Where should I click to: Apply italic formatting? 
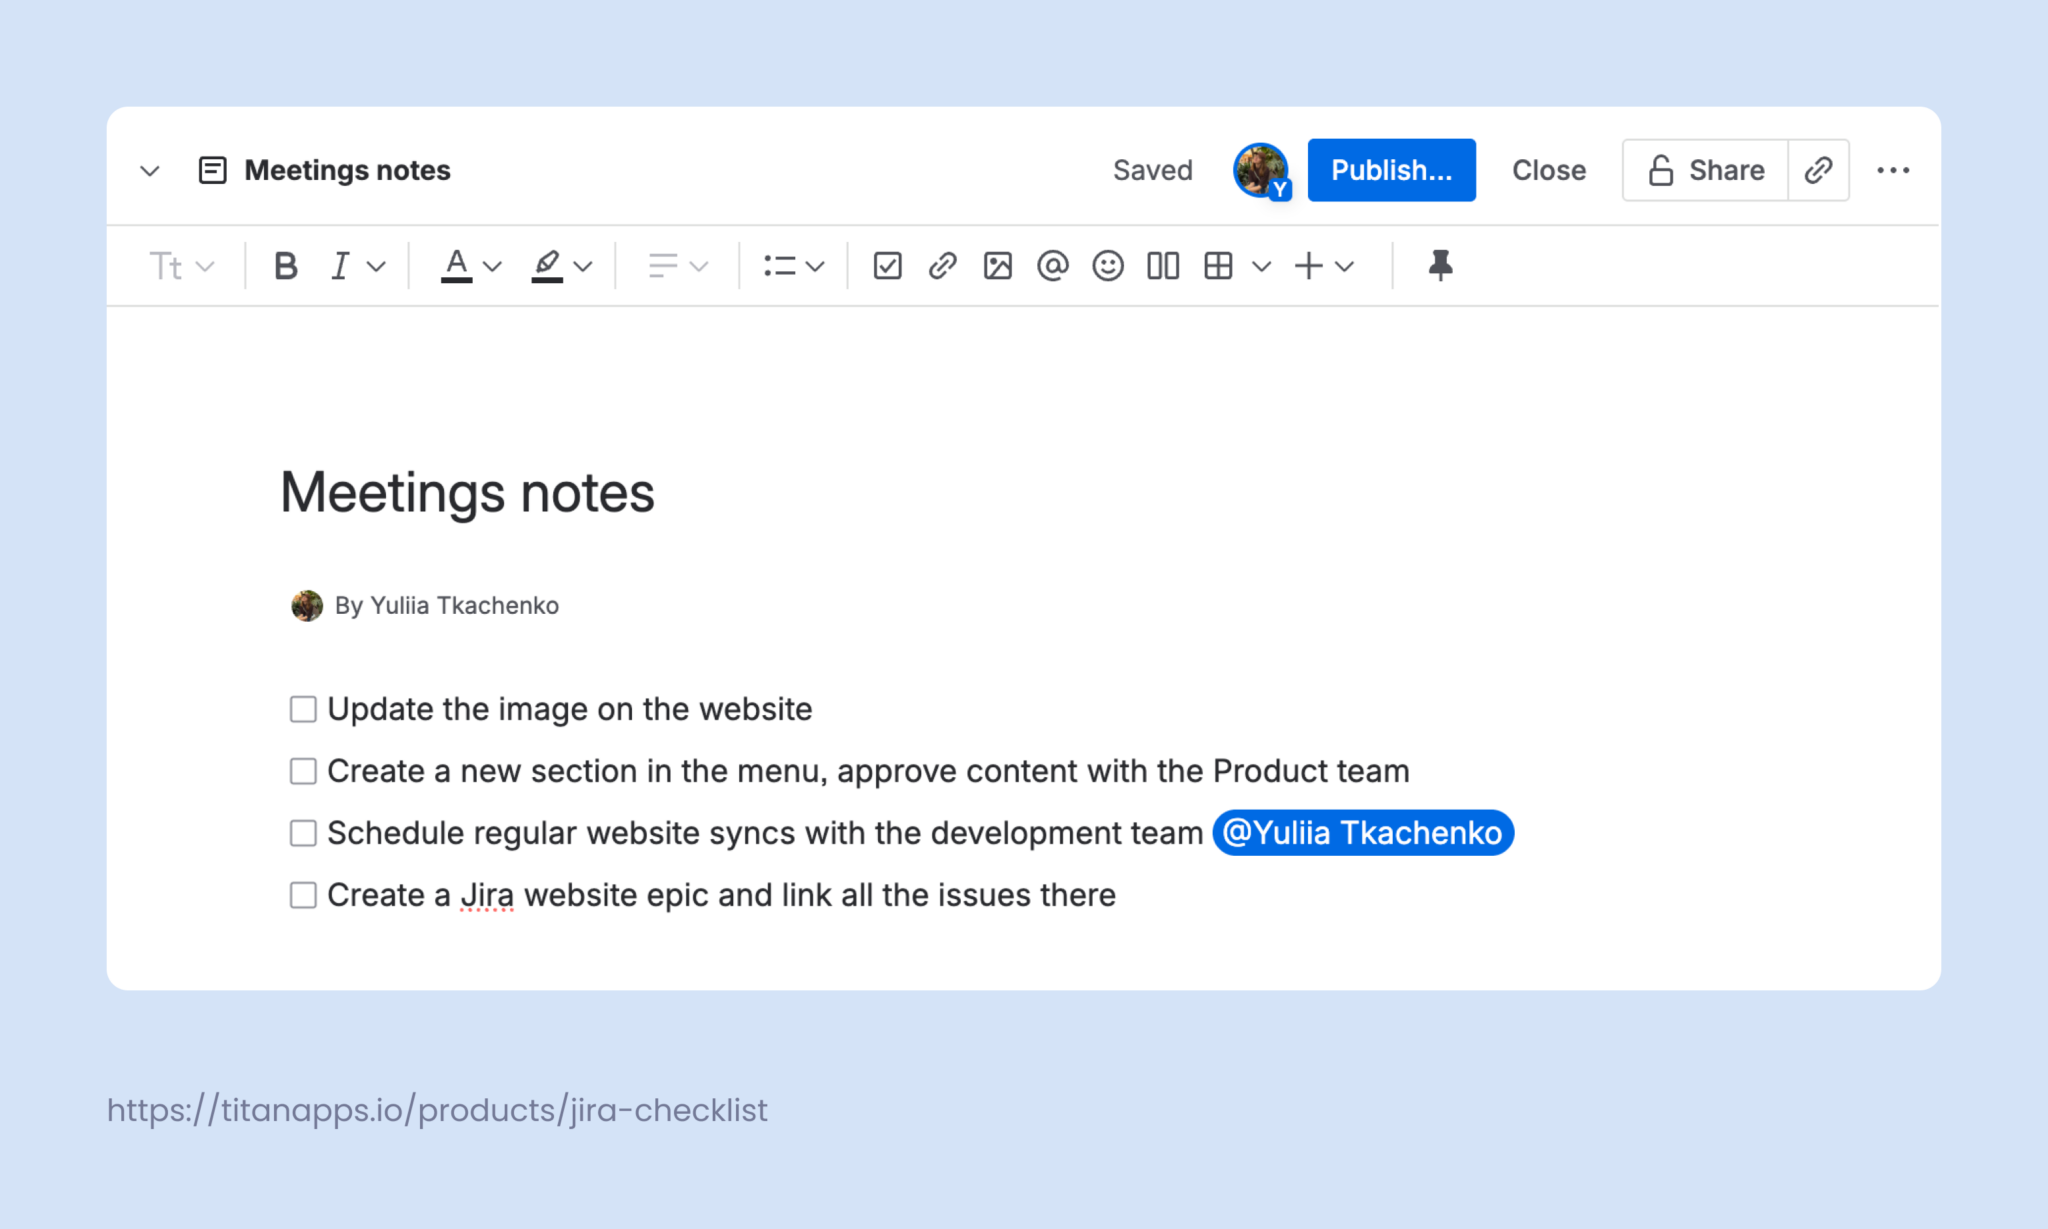click(x=340, y=265)
